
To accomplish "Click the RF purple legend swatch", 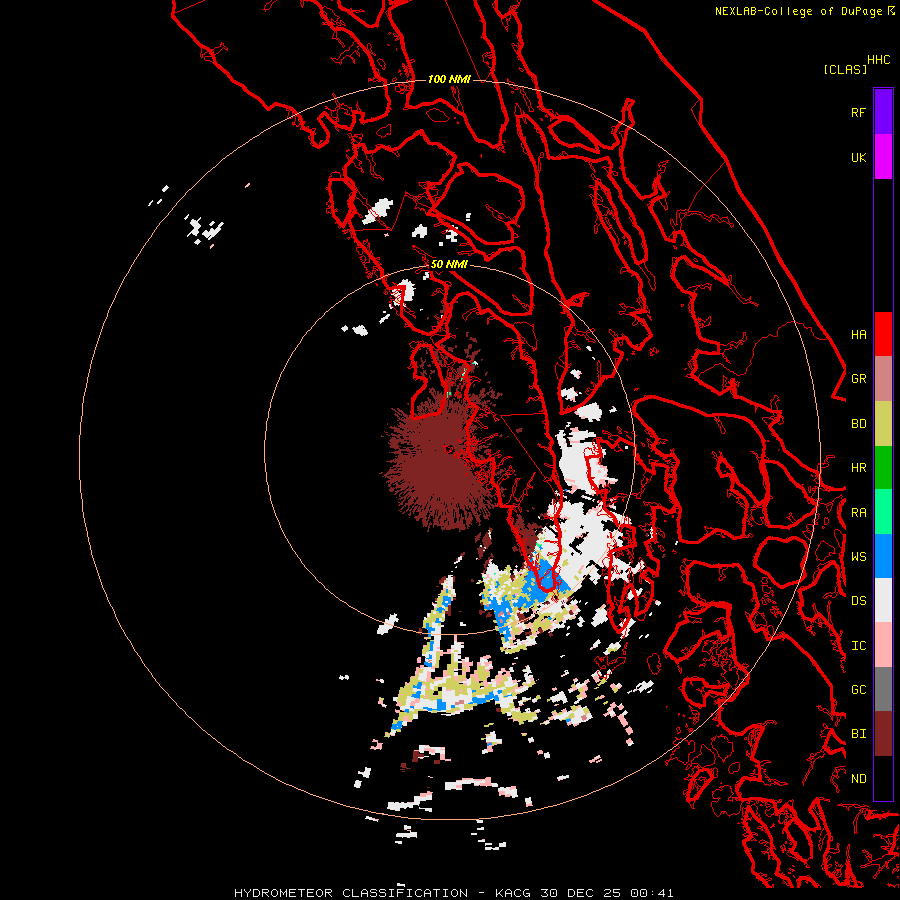I will point(883,112).
